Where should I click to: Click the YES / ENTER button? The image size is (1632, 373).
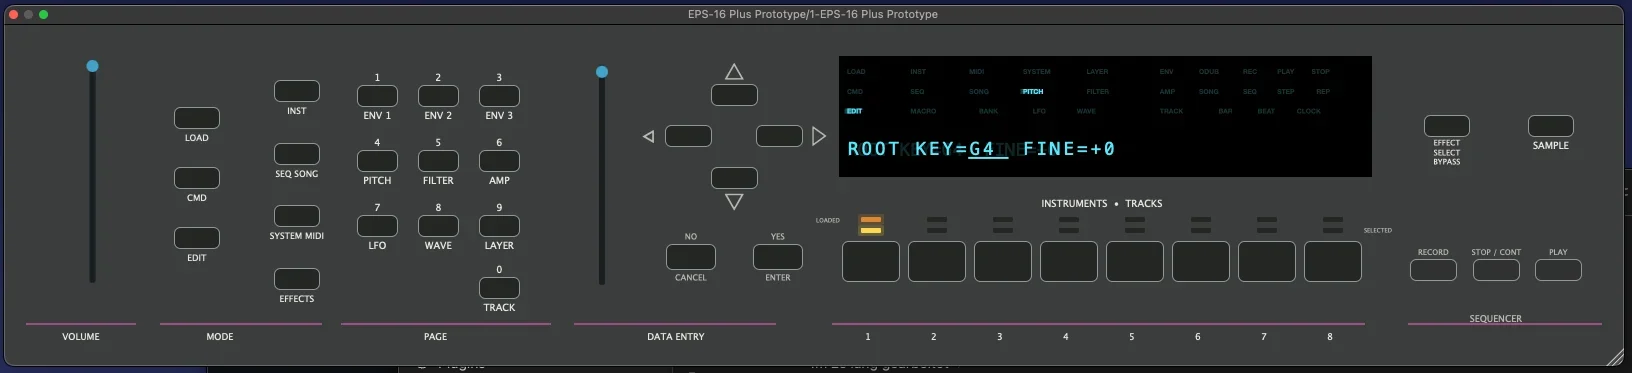click(x=777, y=257)
